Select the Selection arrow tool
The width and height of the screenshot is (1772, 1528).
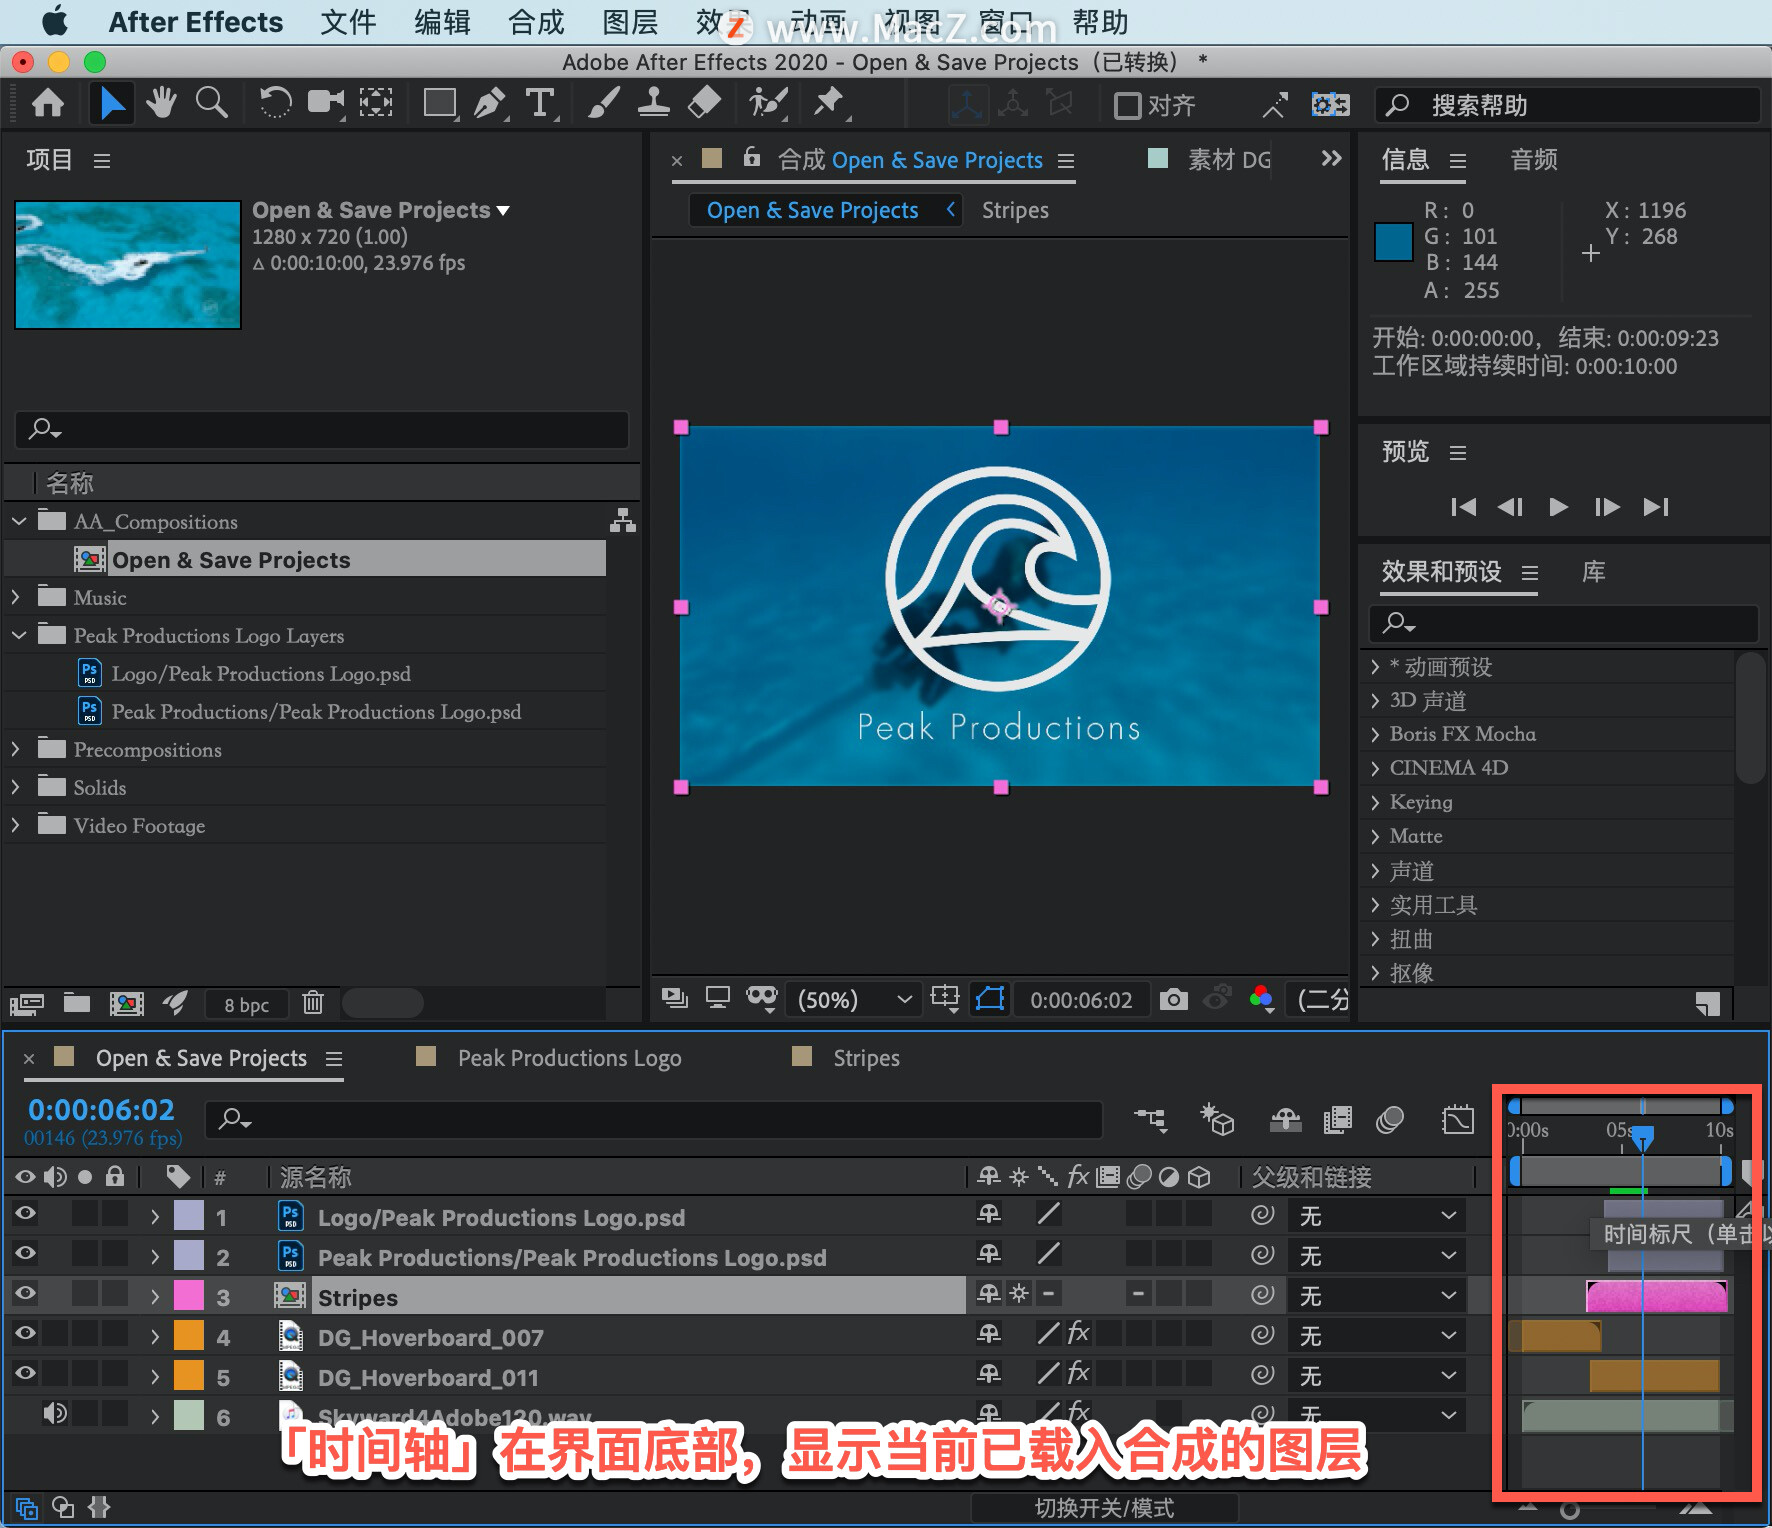pyautogui.click(x=111, y=103)
